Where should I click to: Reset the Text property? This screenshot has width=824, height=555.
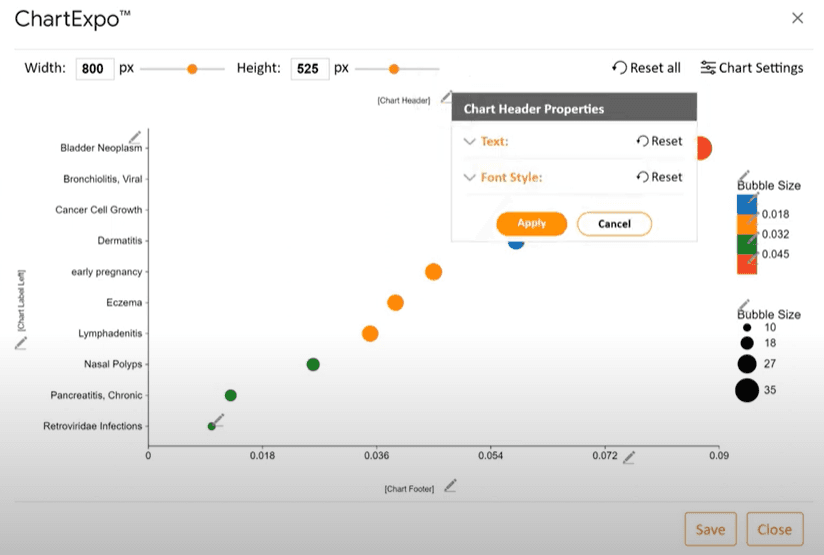coord(659,141)
